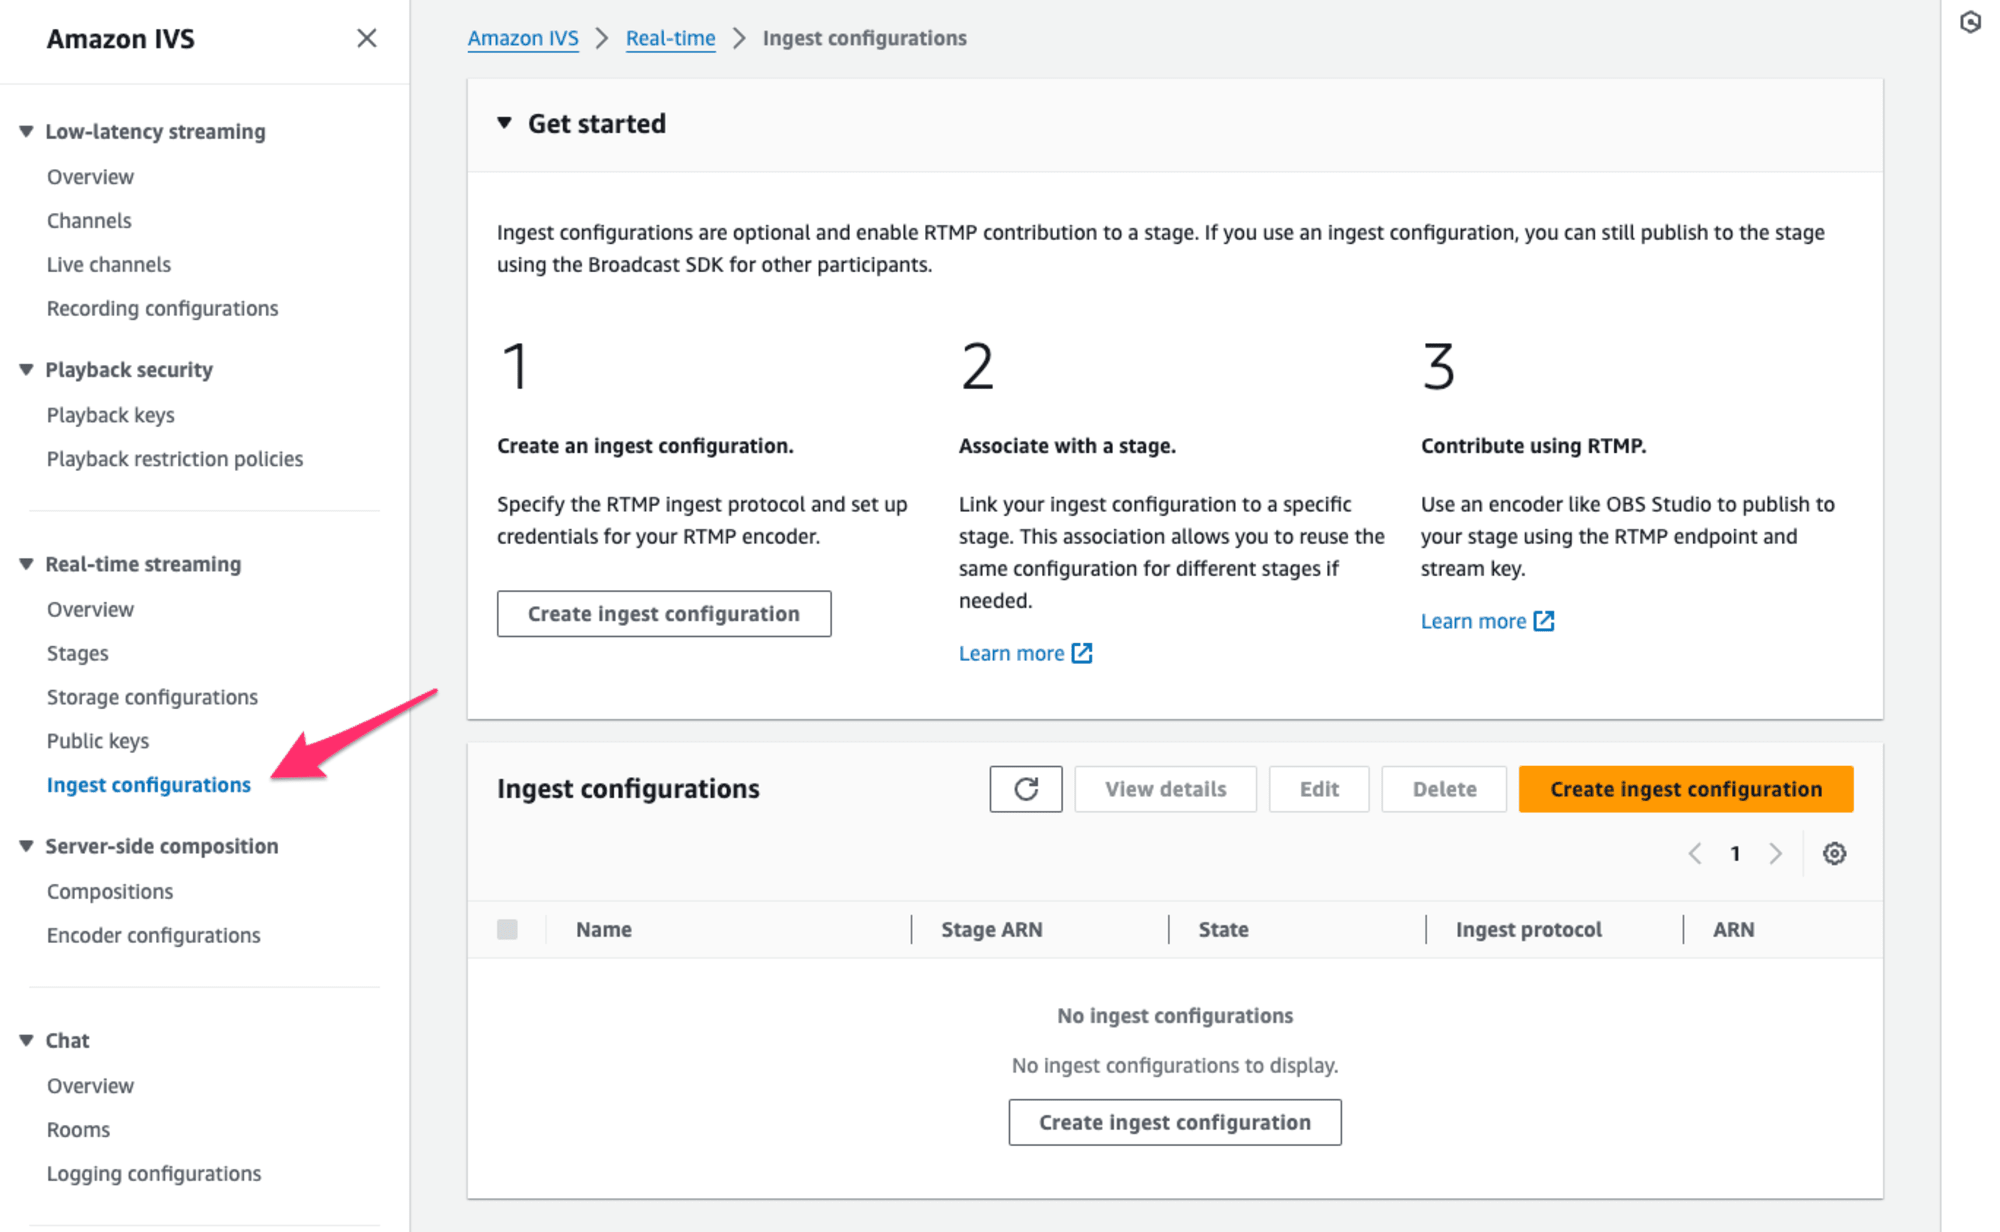Open Storage configurations page
This screenshot has width=2000, height=1232.
(x=152, y=697)
